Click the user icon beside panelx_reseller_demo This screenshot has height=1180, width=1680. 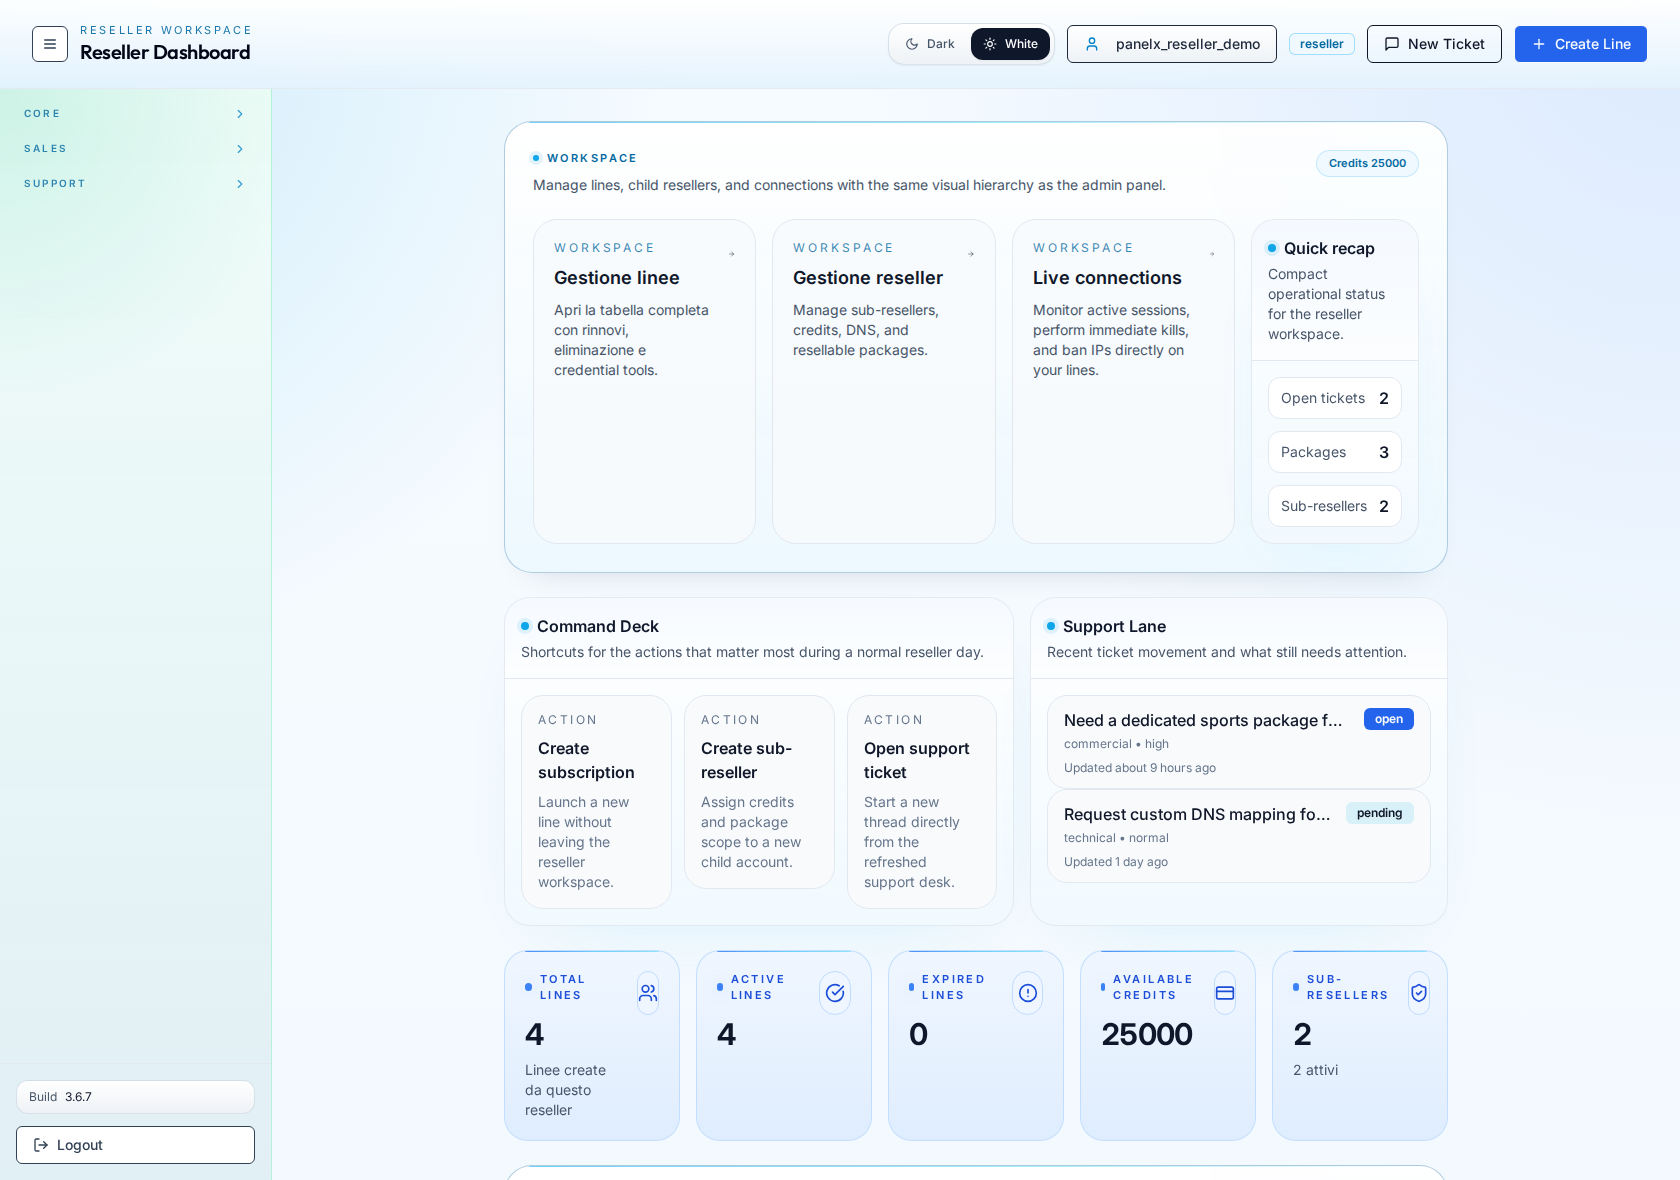pyautogui.click(x=1093, y=44)
